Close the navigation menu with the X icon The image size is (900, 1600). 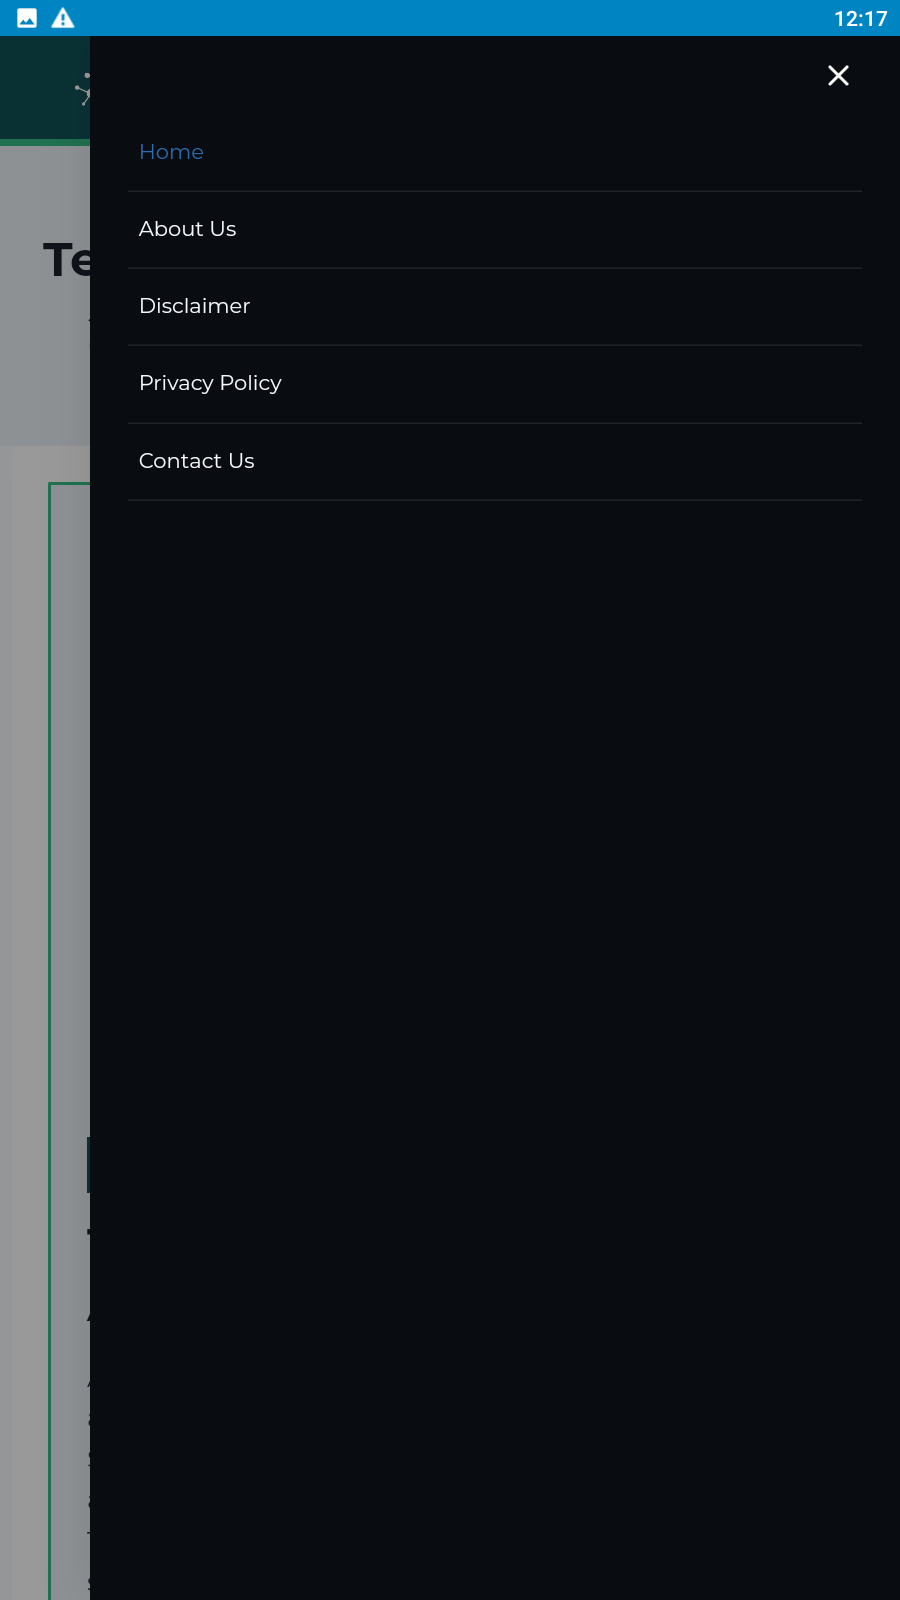click(838, 76)
